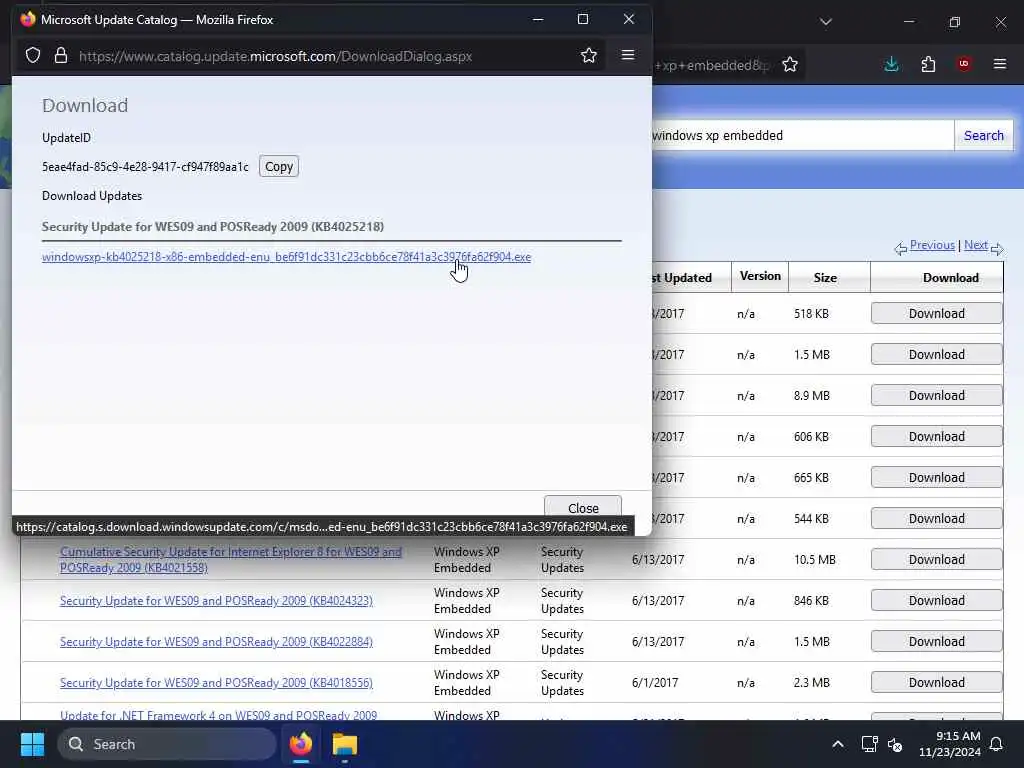Click the Next page link
Screen dimensions: 1024x768
coord(976,245)
